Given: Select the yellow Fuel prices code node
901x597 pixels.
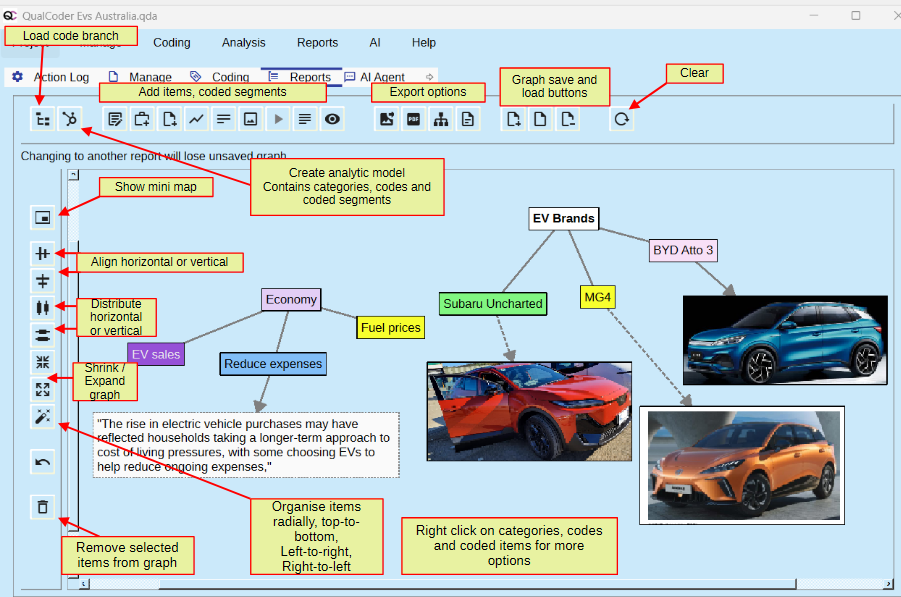Looking at the screenshot, I should [x=391, y=328].
